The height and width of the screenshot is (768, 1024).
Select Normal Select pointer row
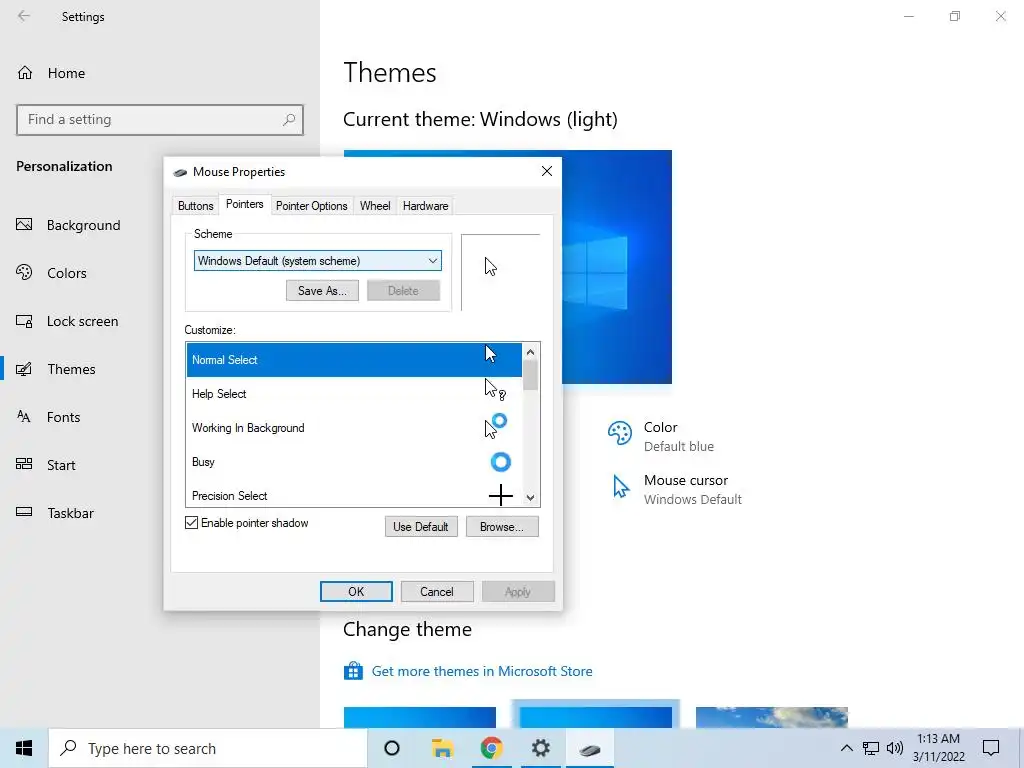pos(354,360)
